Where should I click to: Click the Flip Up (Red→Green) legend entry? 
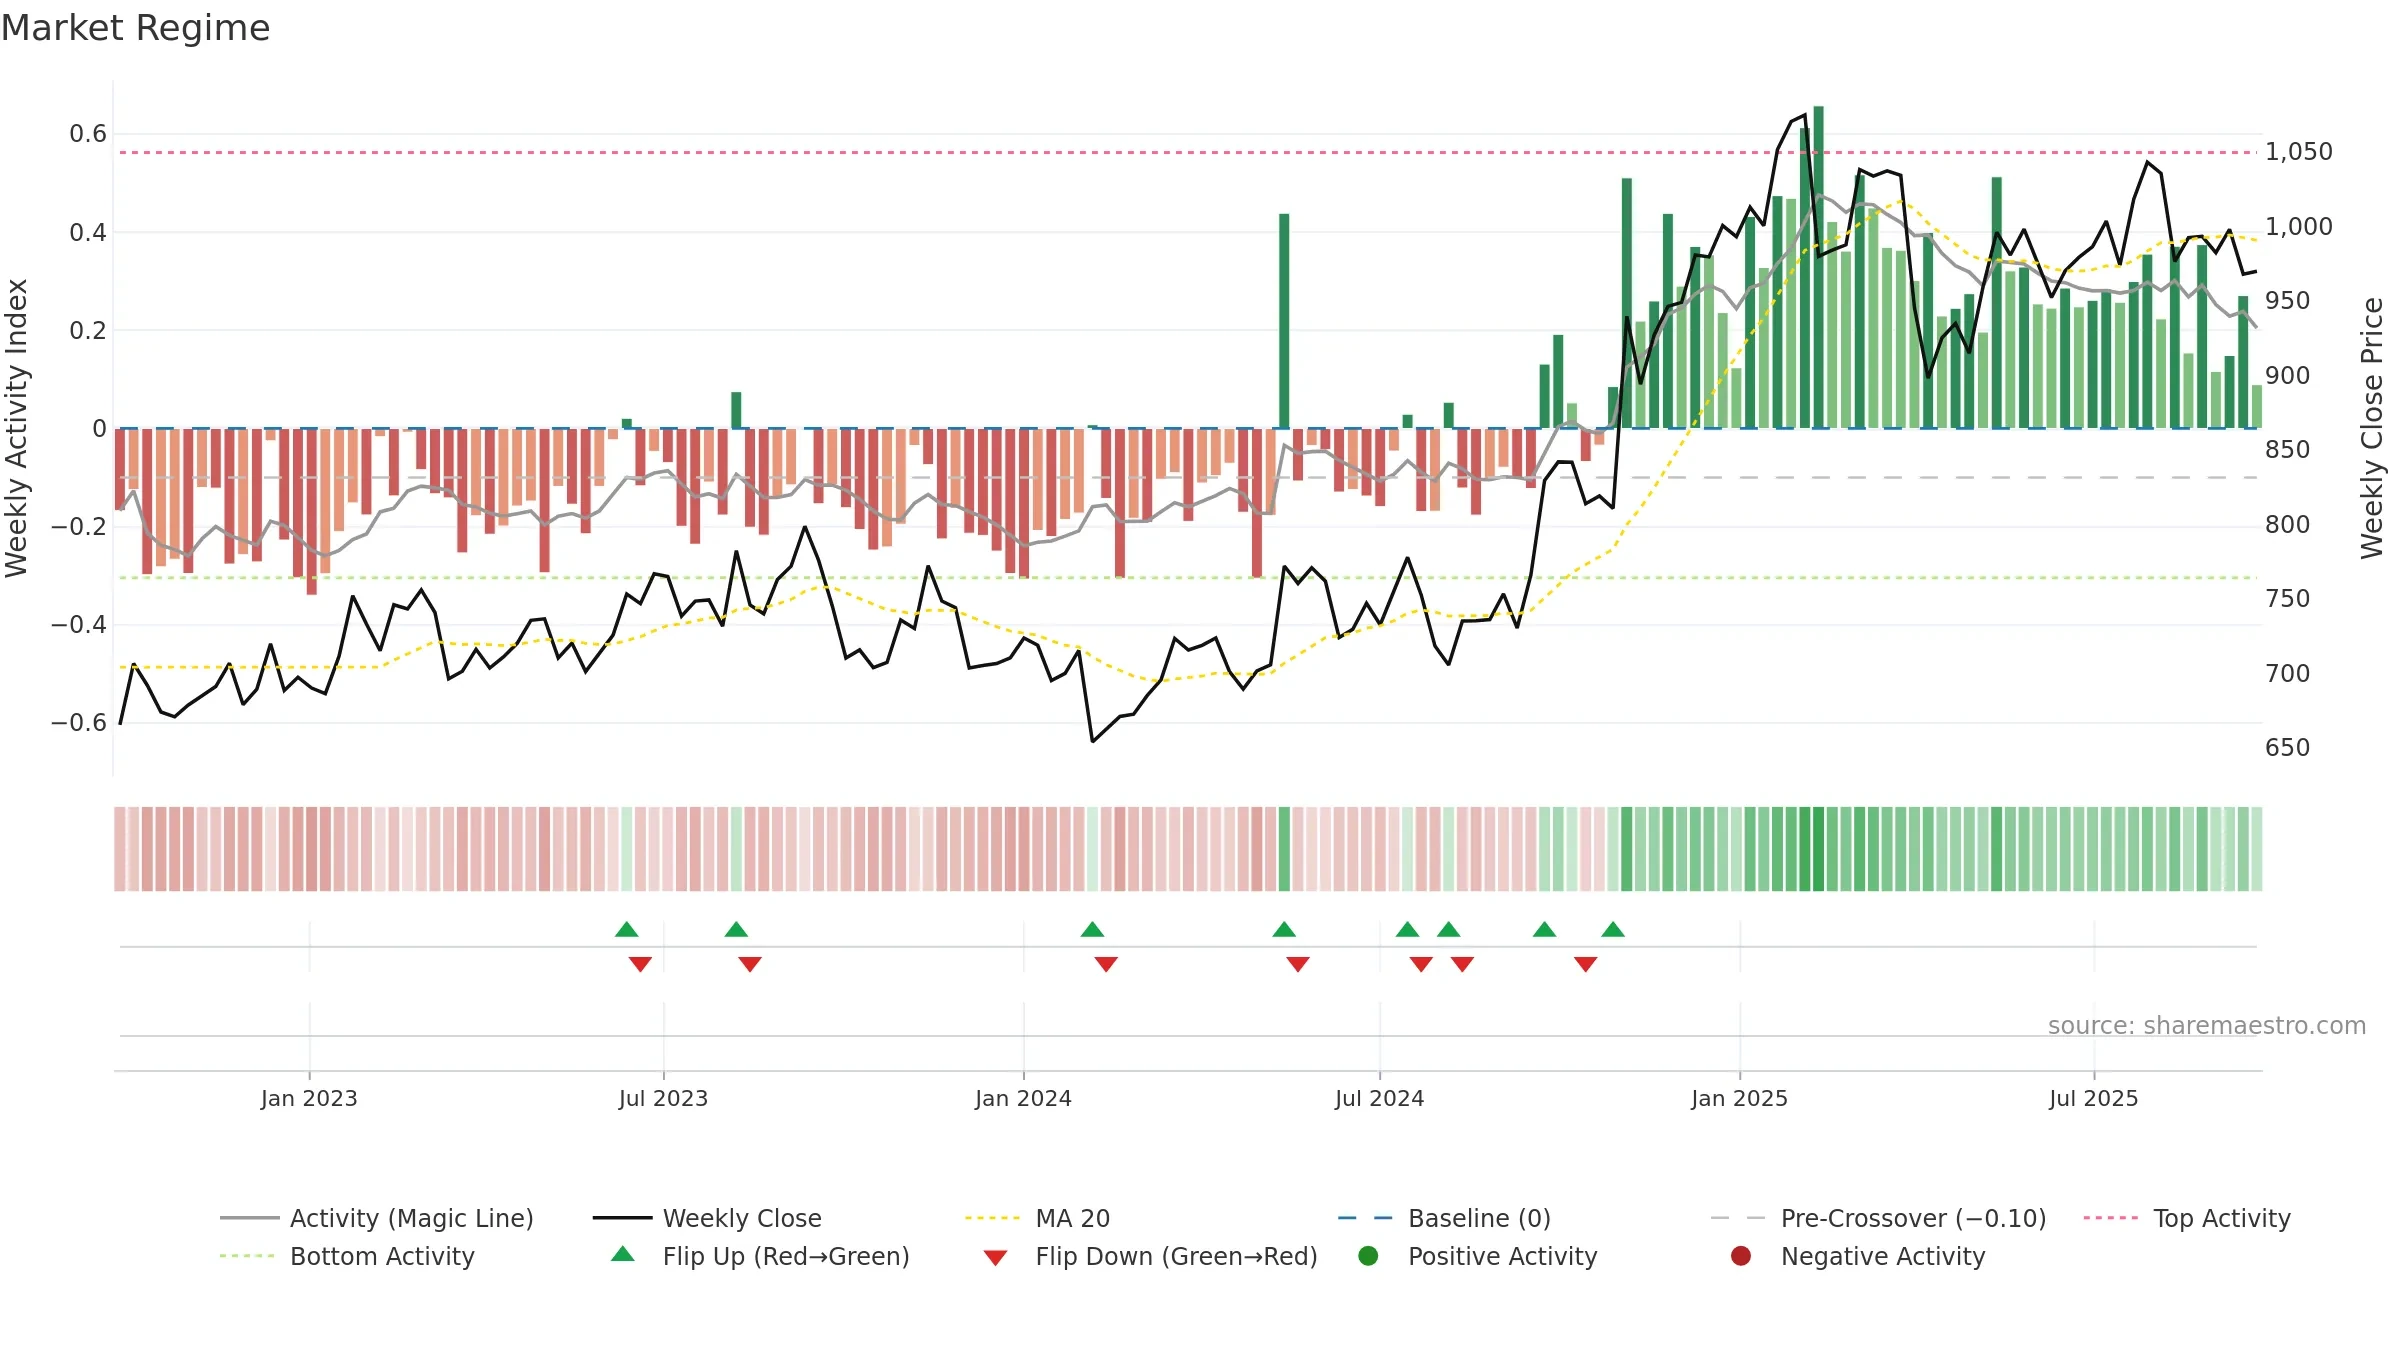click(760, 1256)
